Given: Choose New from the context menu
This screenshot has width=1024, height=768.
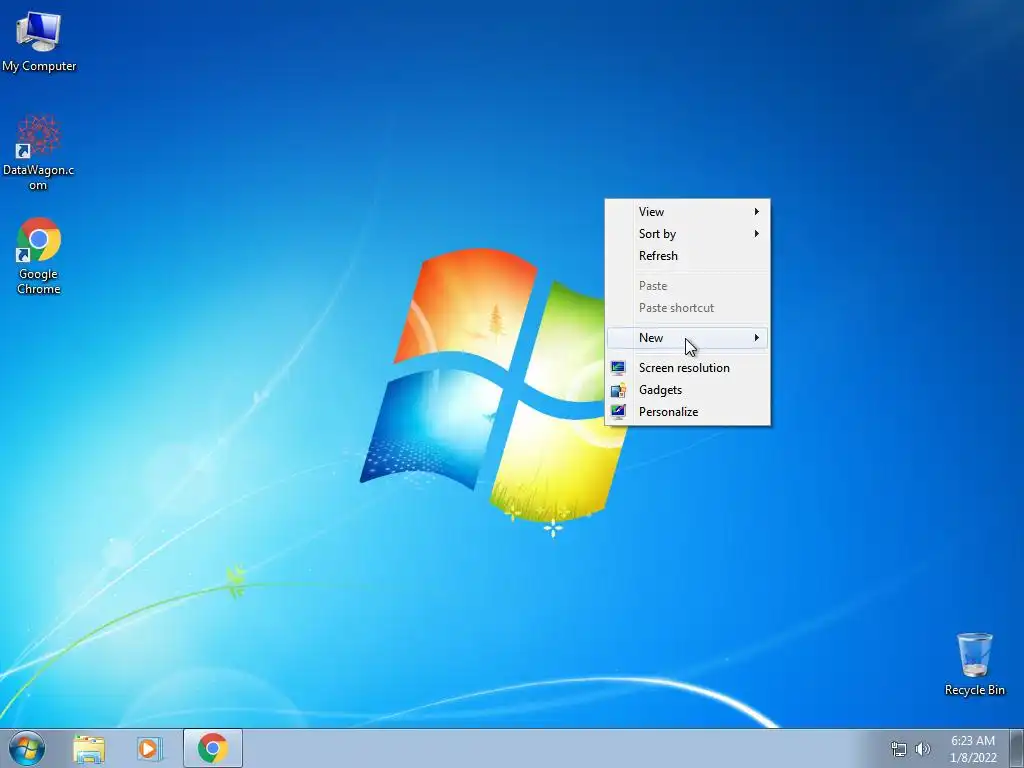Looking at the screenshot, I should 688,338.
